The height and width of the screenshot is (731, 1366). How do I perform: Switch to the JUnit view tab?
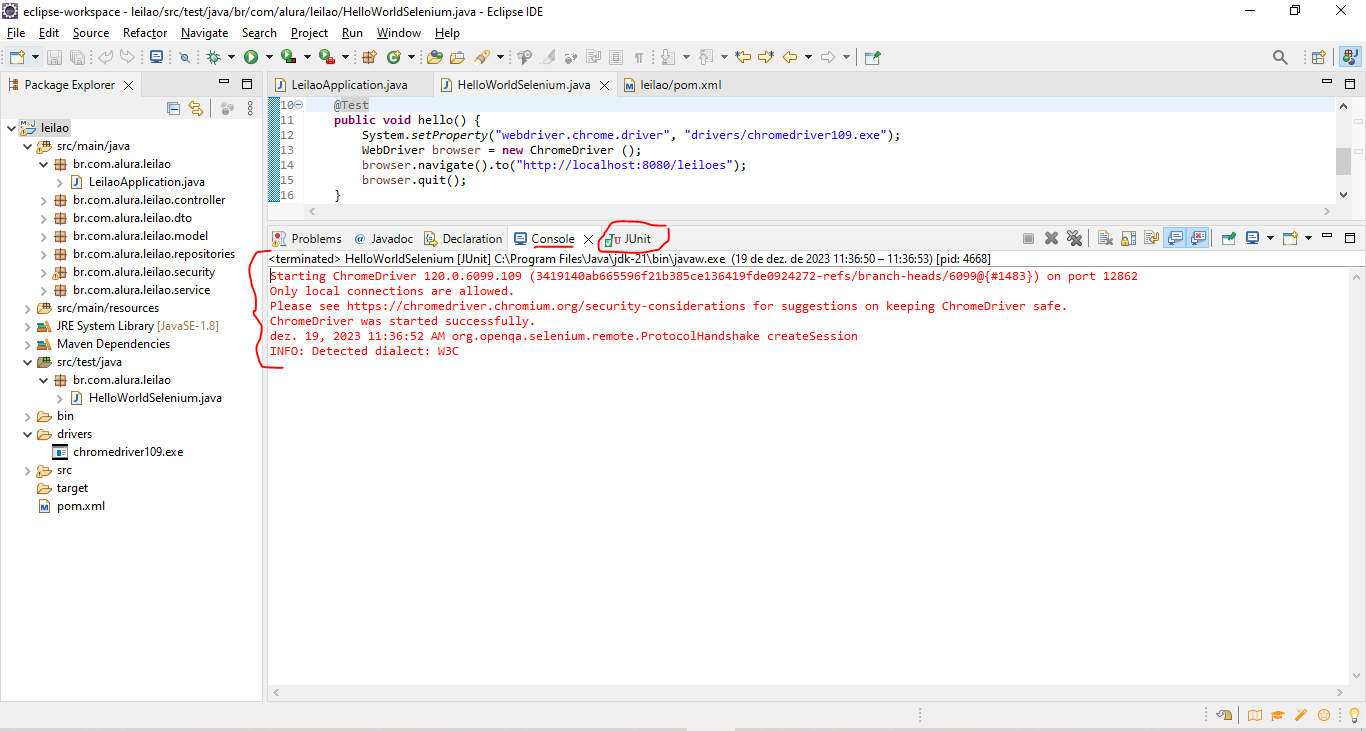tap(629, 238)
